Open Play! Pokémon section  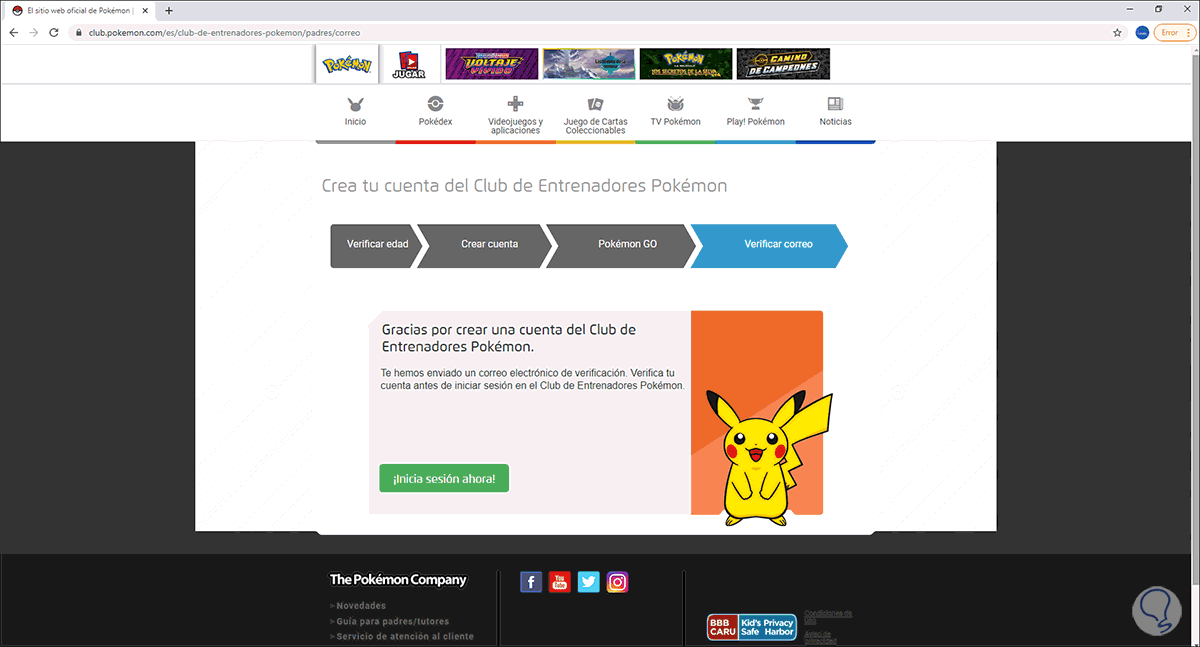pos(755,112)
